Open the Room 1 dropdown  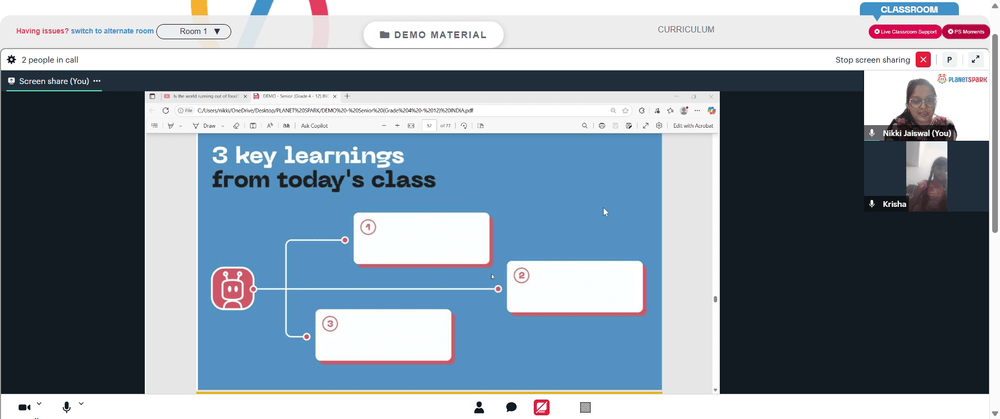194,31
